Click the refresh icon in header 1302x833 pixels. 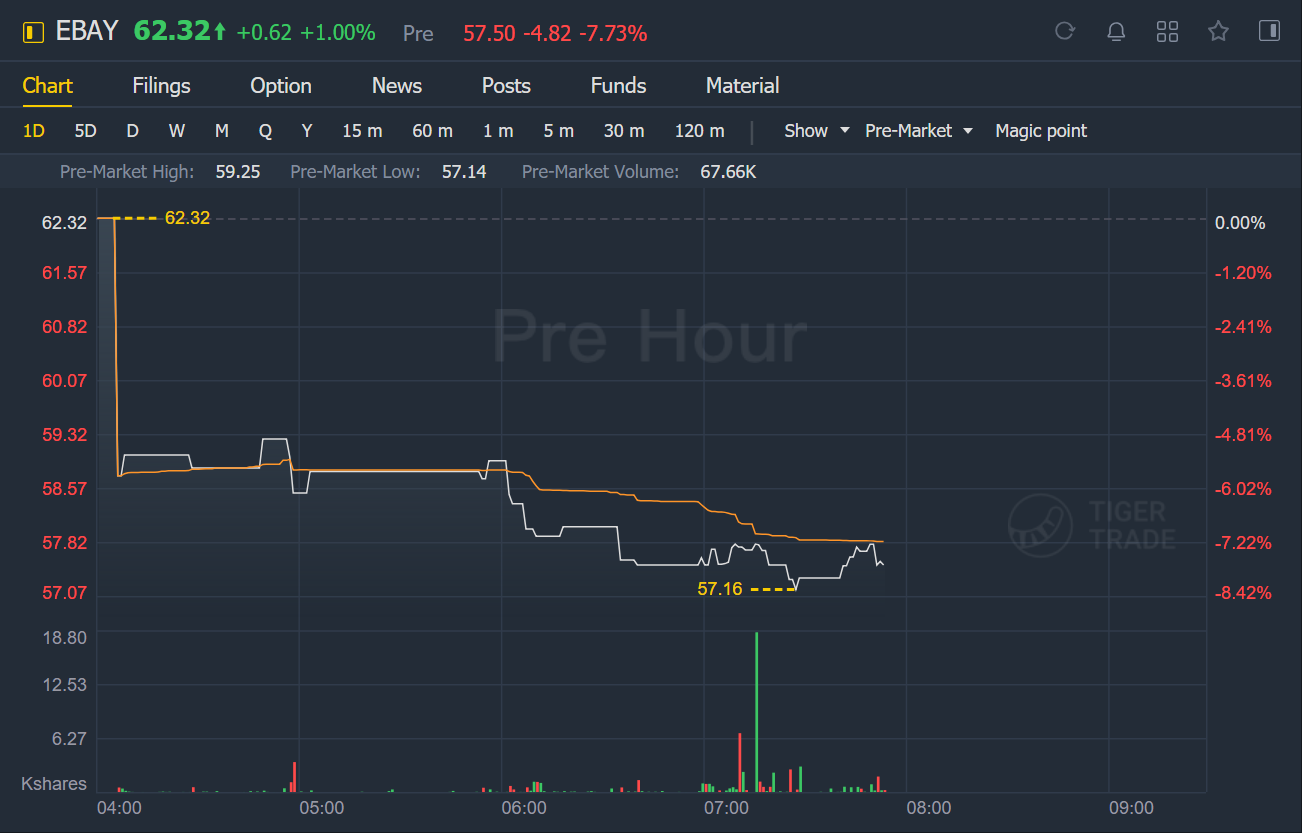[1065, 31]
